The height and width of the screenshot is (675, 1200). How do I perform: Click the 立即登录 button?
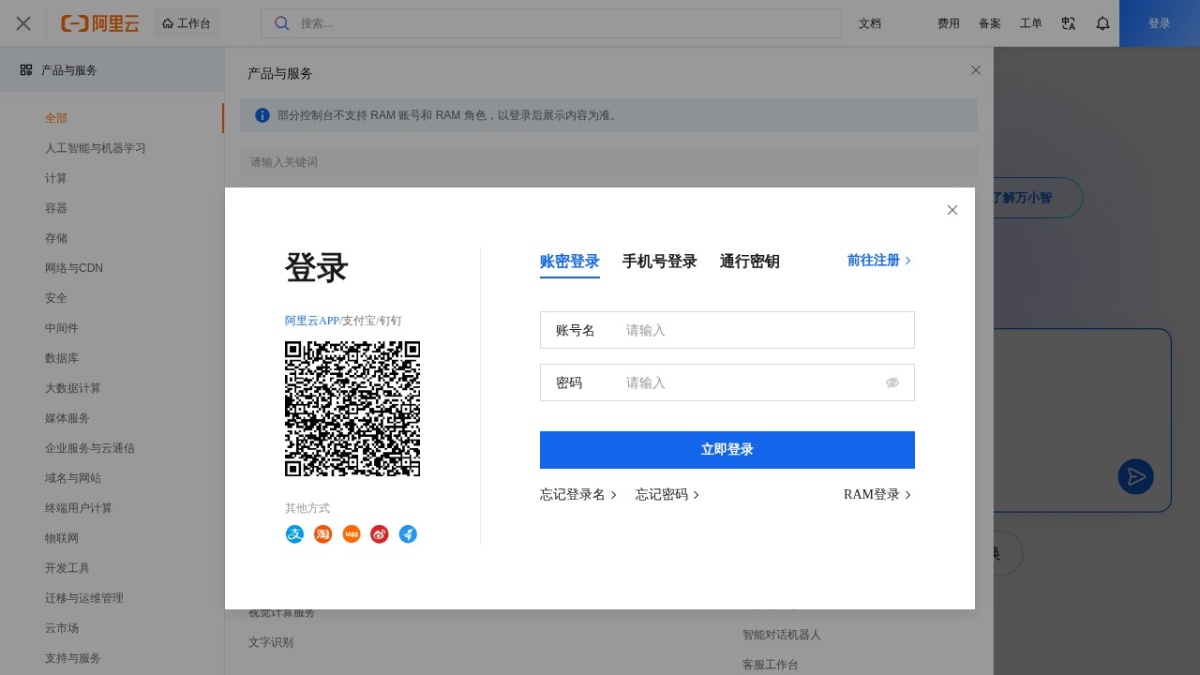[x=727, y=450]
